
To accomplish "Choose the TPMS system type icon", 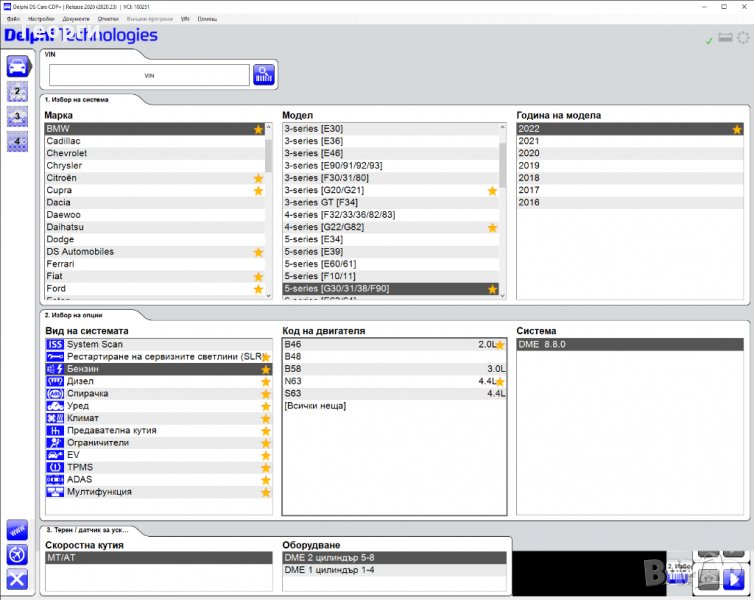I will point(55,467).
